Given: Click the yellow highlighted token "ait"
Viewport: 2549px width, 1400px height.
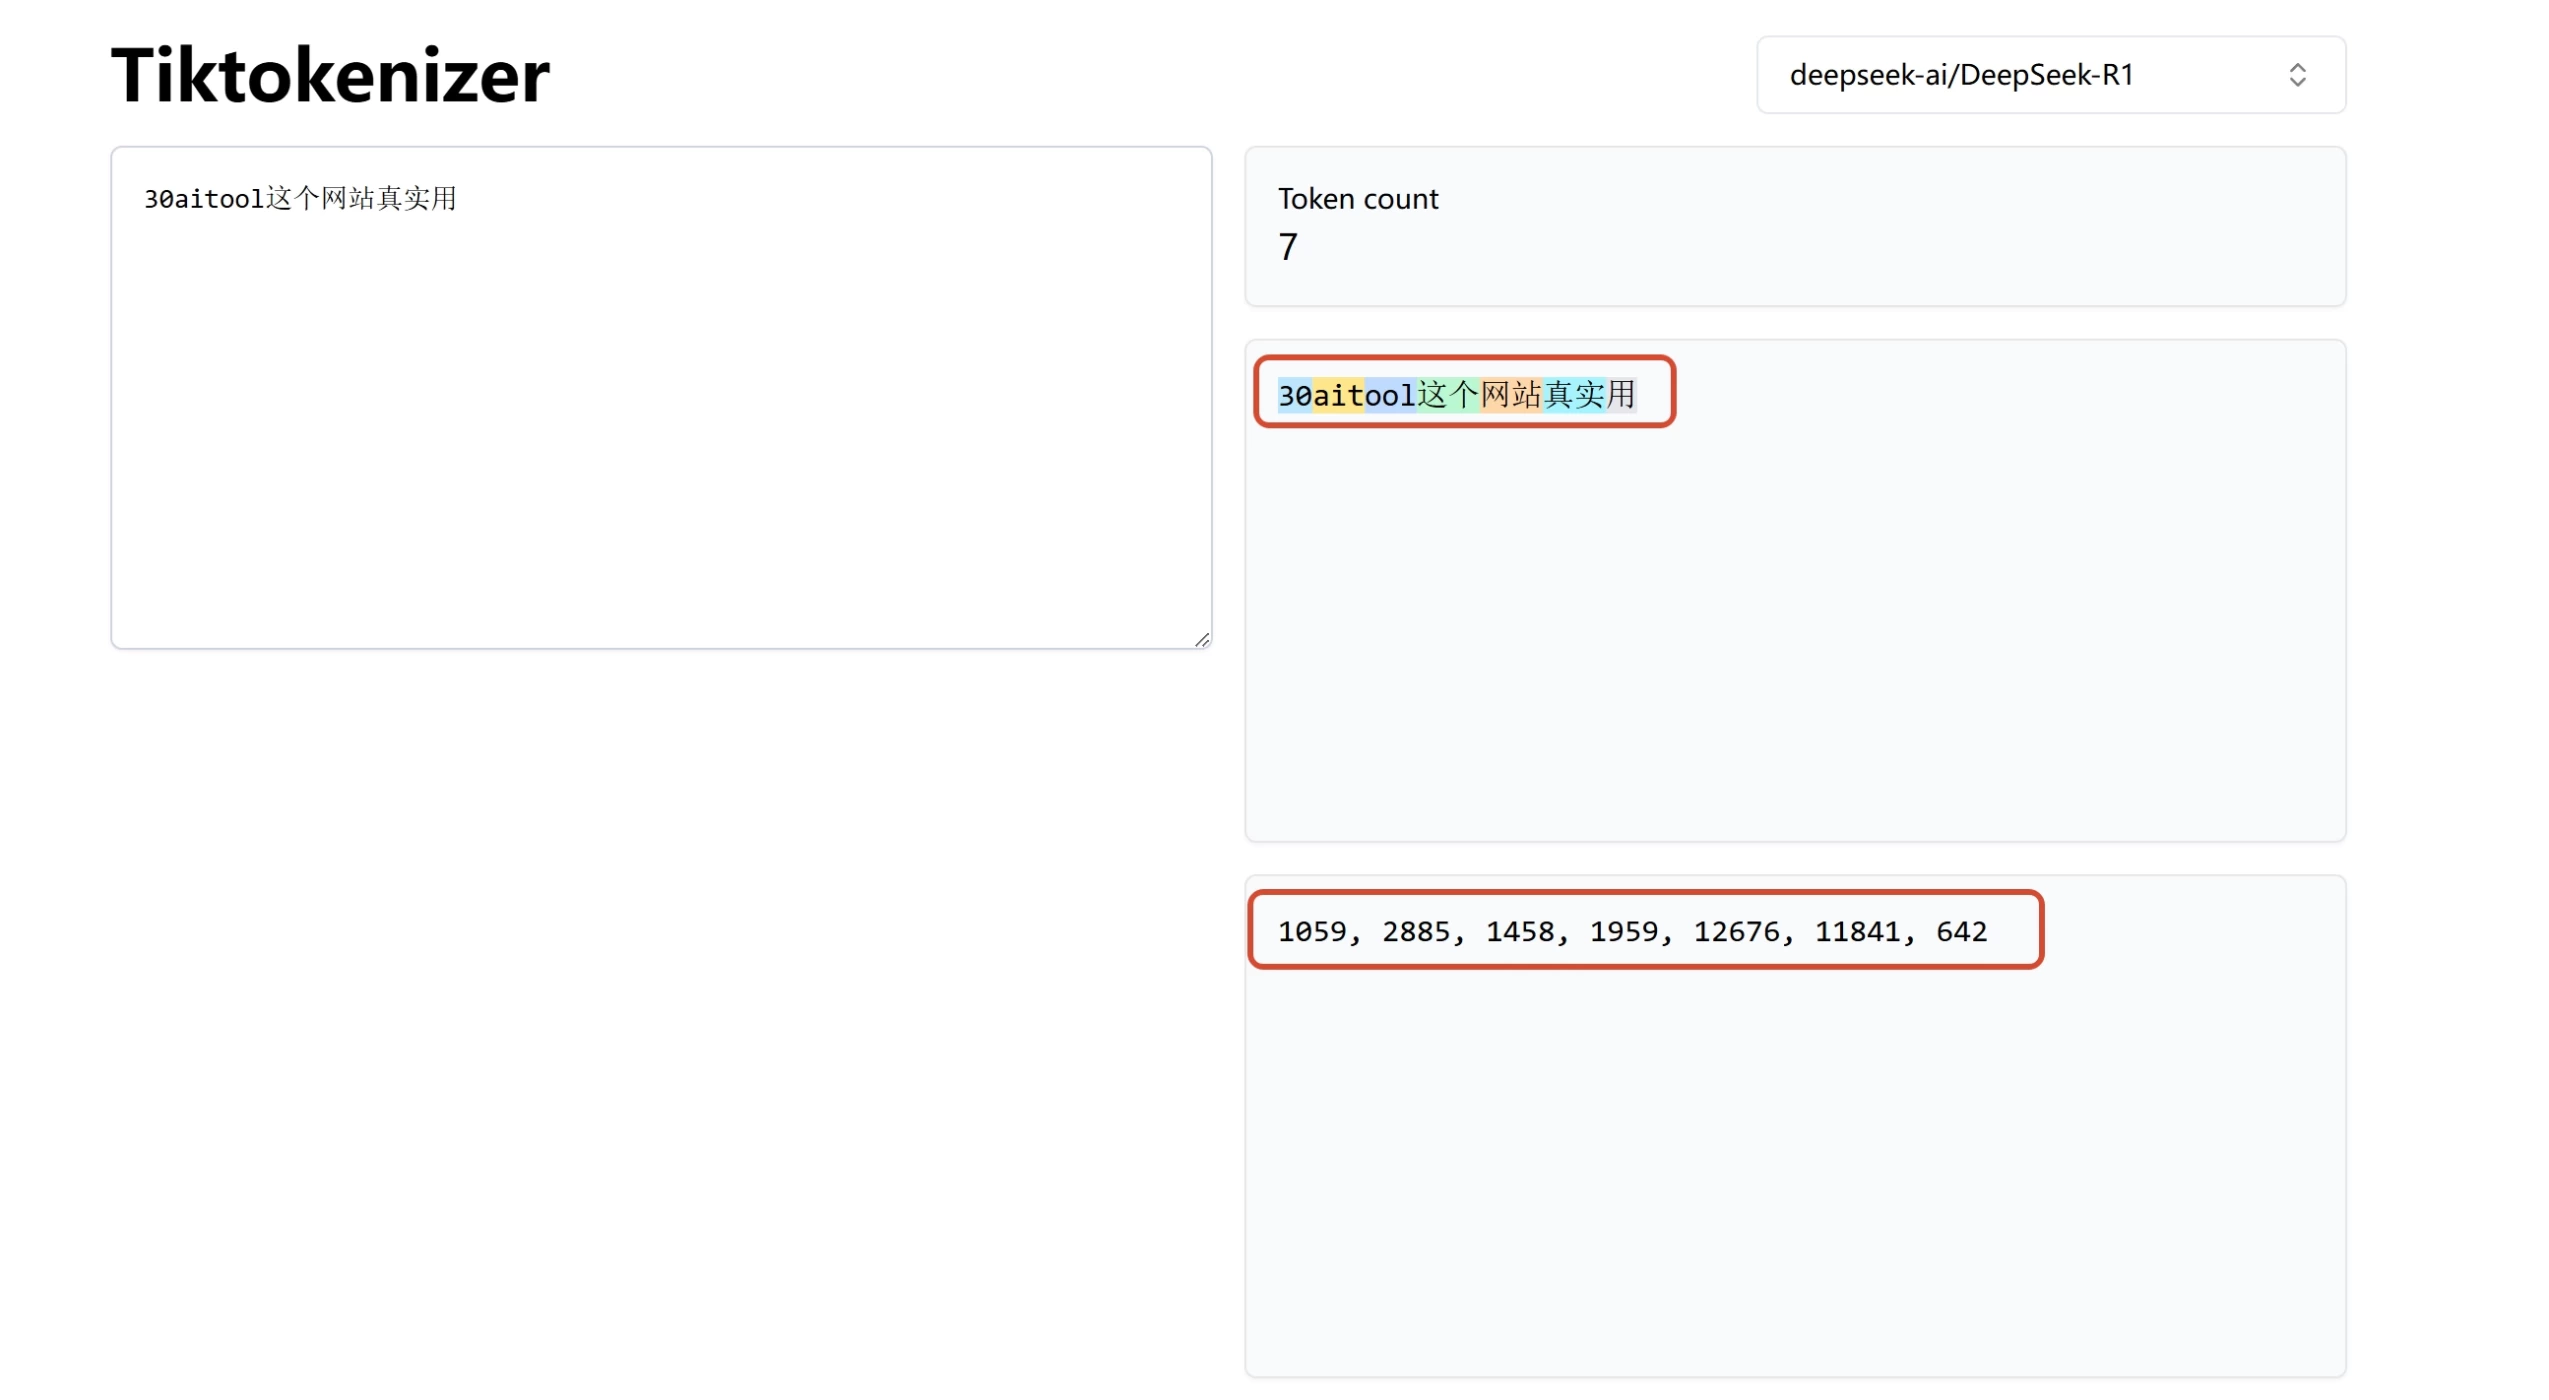Looking at the screenshot, I should (x=1338, y=395).
